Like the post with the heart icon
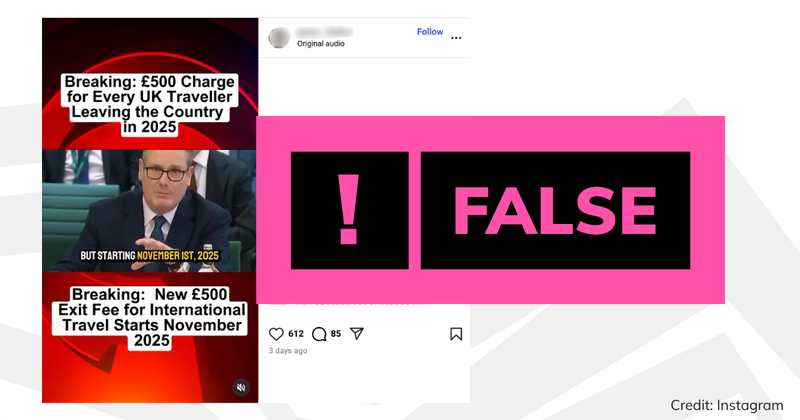The width and height of the screenshot is (800, 420). [276, 334]
